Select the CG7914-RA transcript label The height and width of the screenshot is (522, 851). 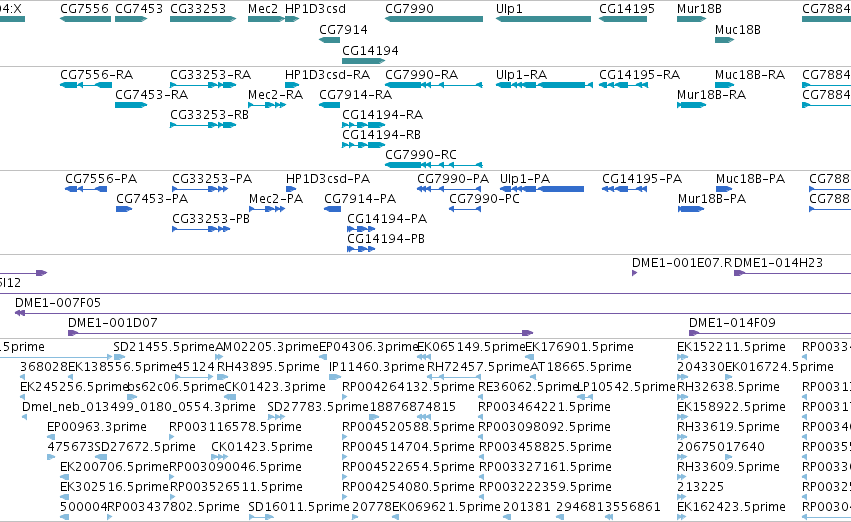point(355,94)
